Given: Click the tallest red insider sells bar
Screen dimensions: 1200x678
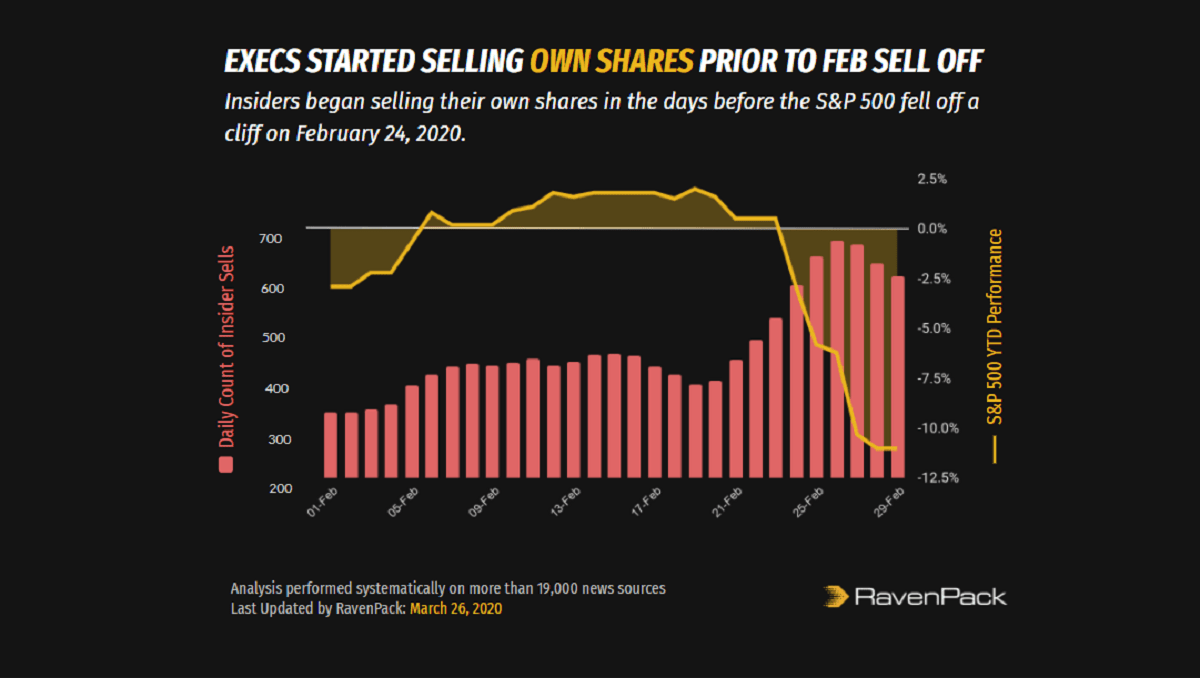Looking at the screenshot, I should click(x=837, y=358).
